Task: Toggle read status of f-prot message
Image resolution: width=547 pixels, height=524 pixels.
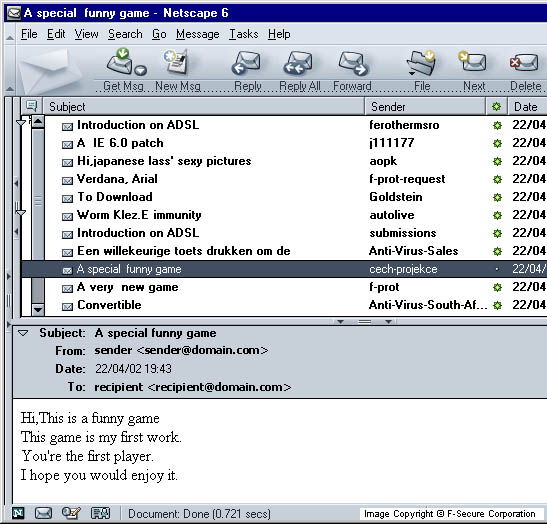Action: [497, 287]
